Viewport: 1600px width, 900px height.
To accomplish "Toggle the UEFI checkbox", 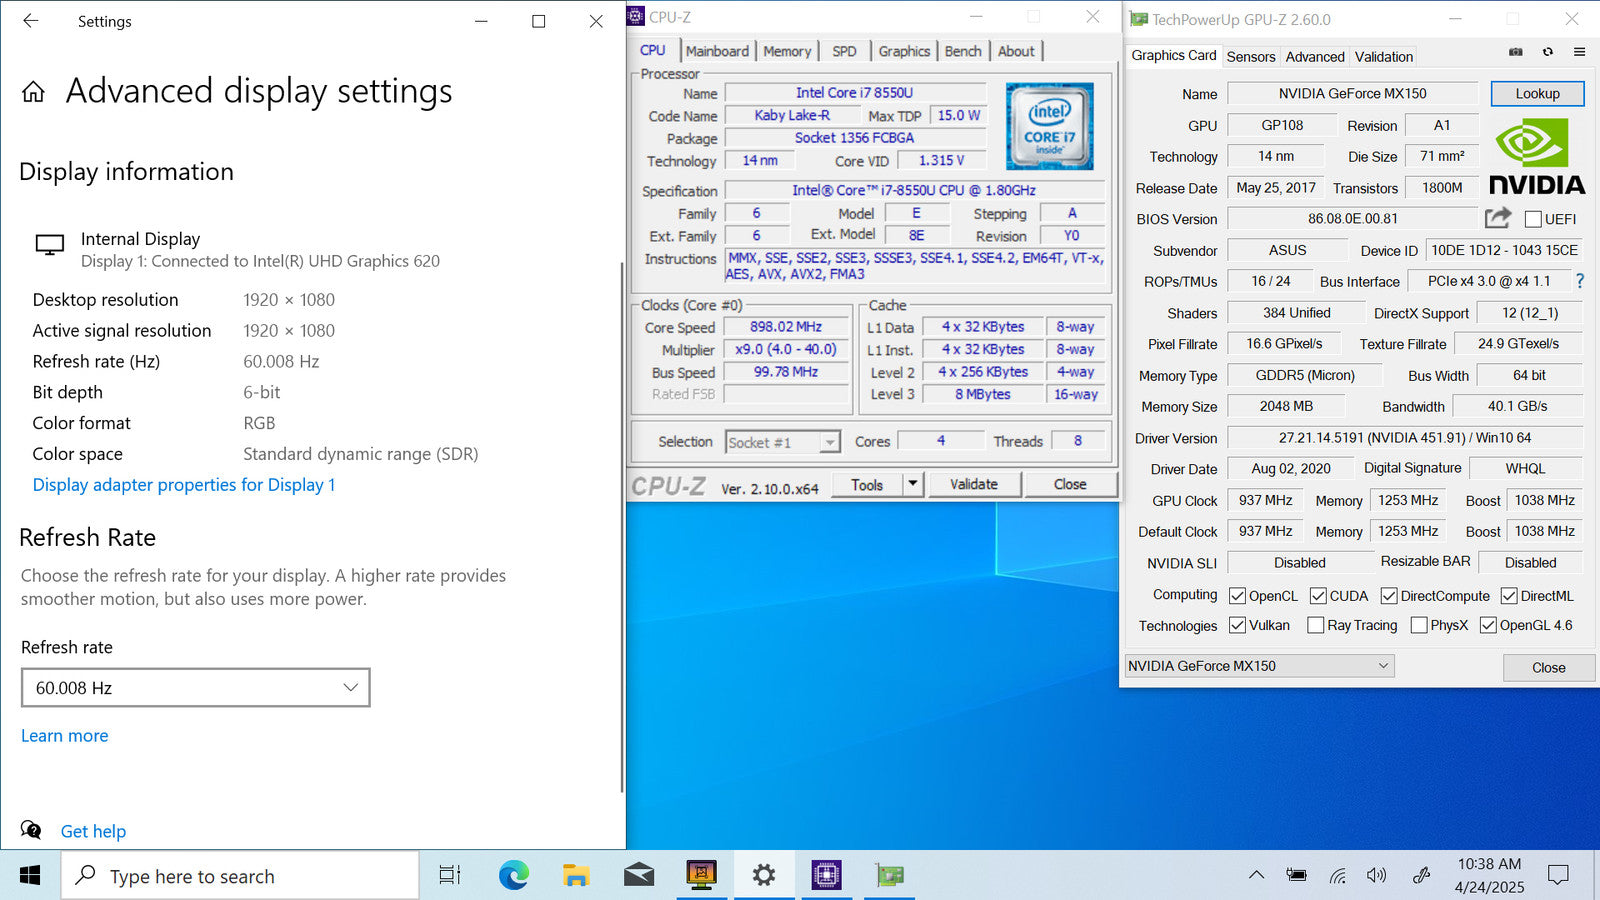I will [1533, 219].
